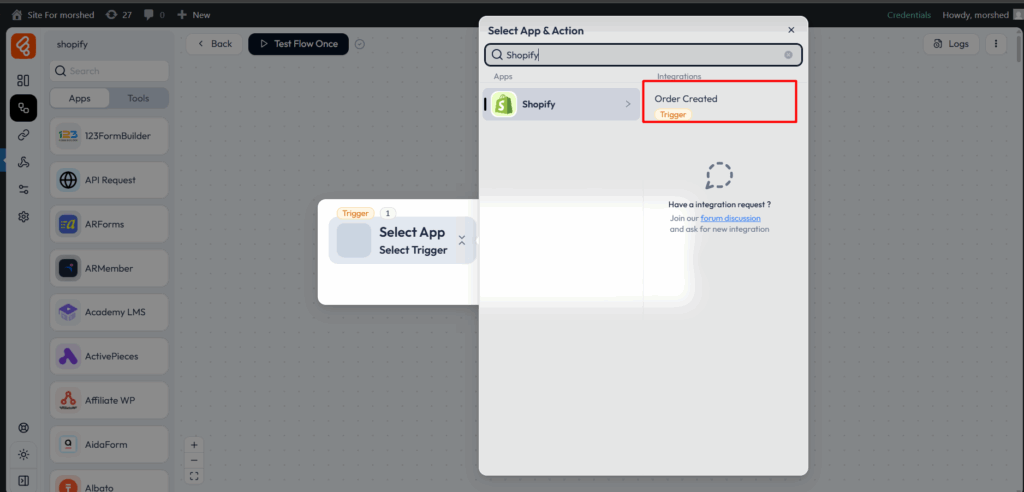Zoom in on the flow canvas

click(x=194, y=445)
